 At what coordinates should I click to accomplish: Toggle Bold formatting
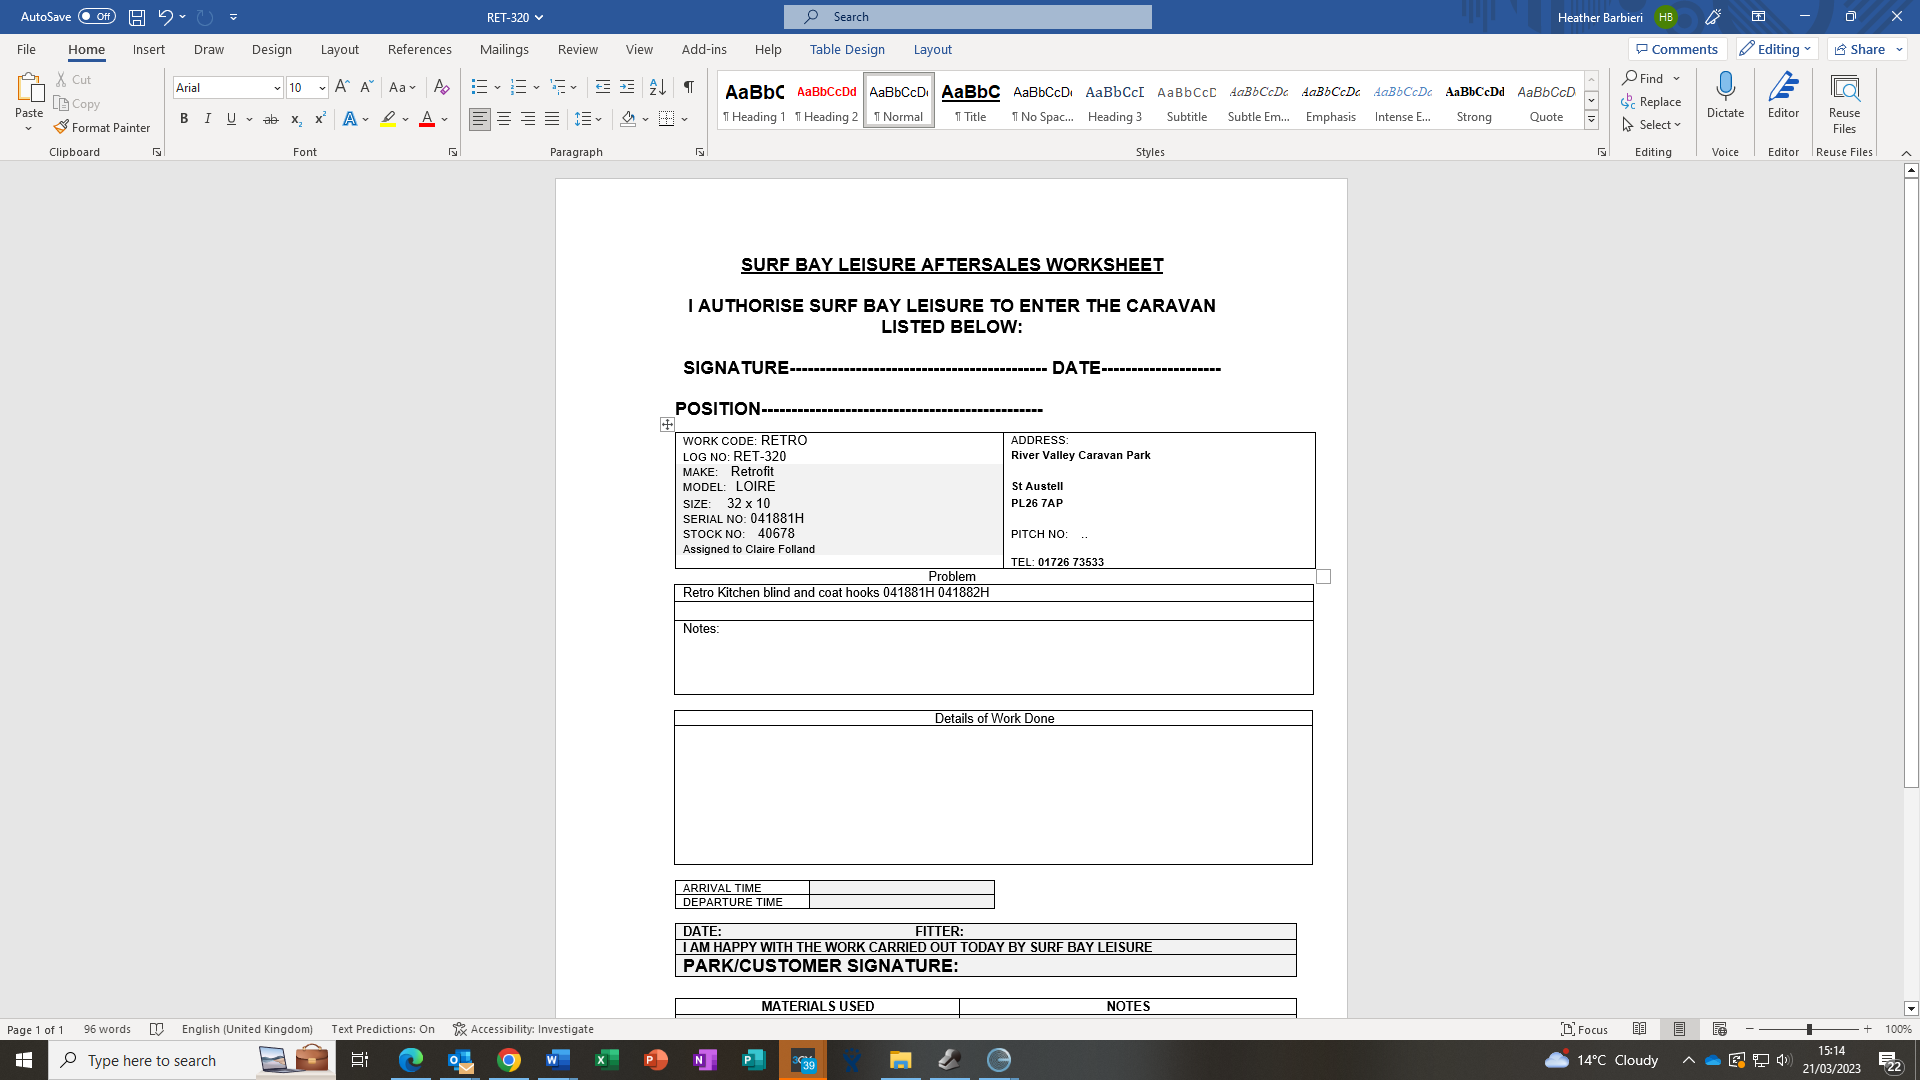coord(184,119)
